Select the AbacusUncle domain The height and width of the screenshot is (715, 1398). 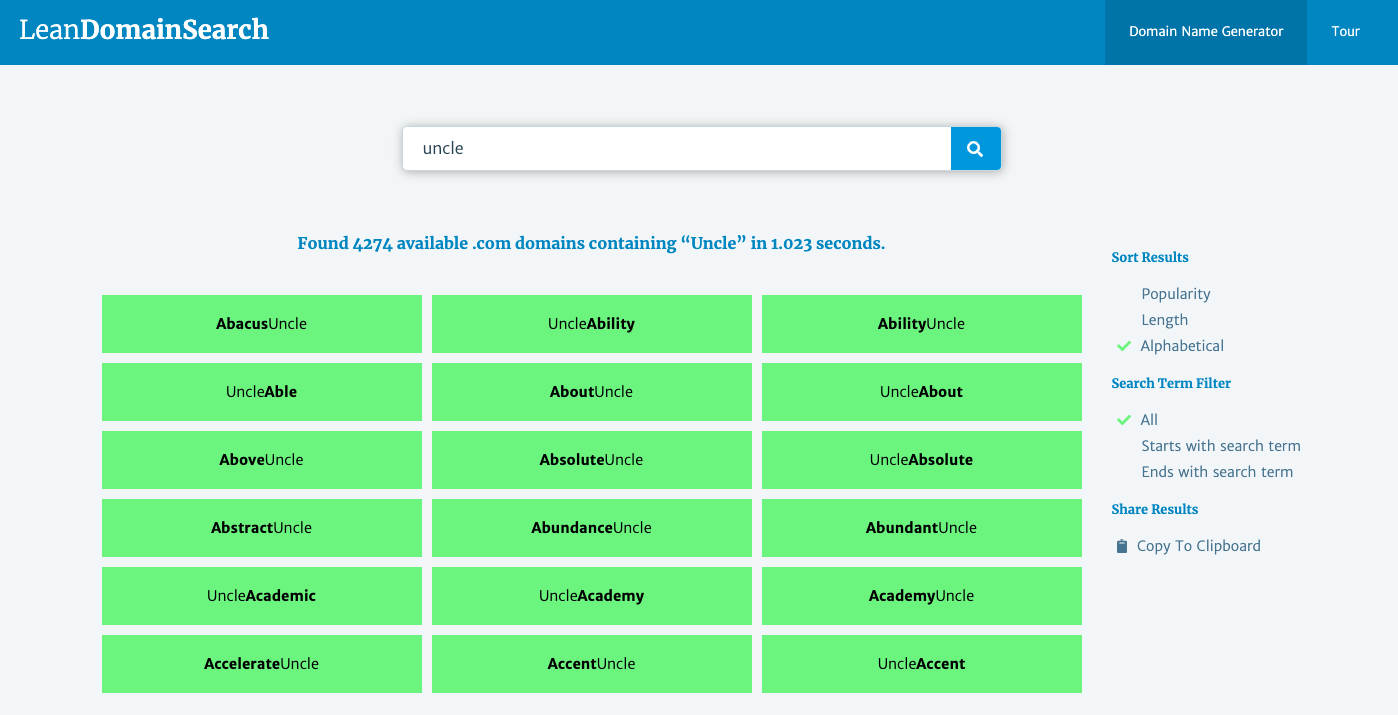(x=262, y=324)
